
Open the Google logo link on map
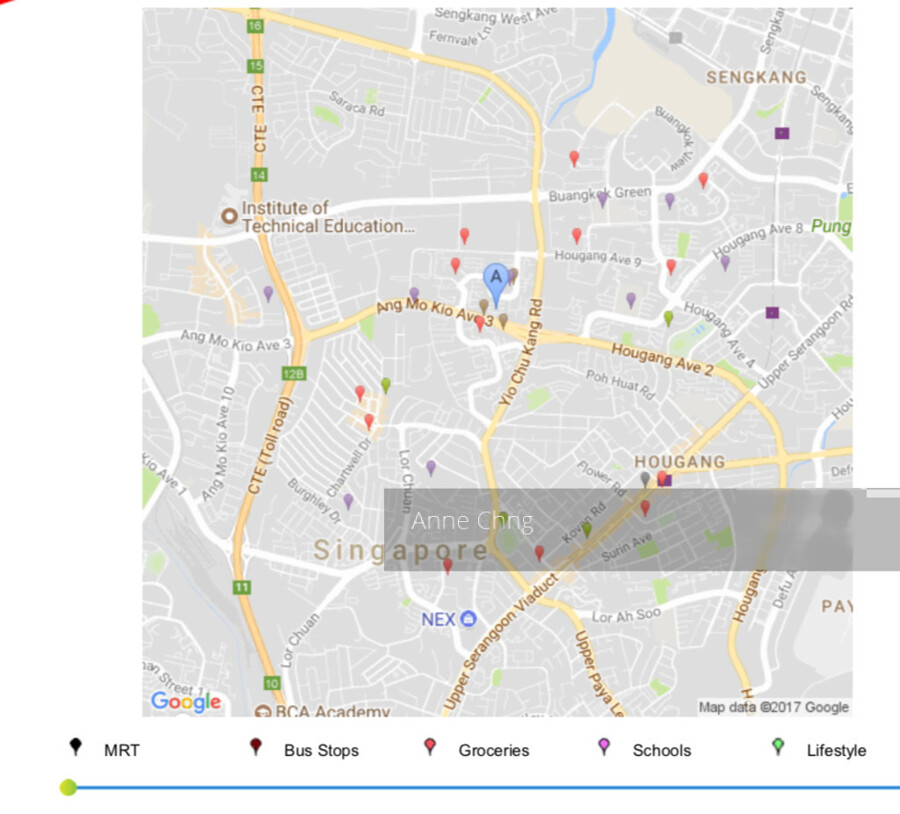click(186, 702)
